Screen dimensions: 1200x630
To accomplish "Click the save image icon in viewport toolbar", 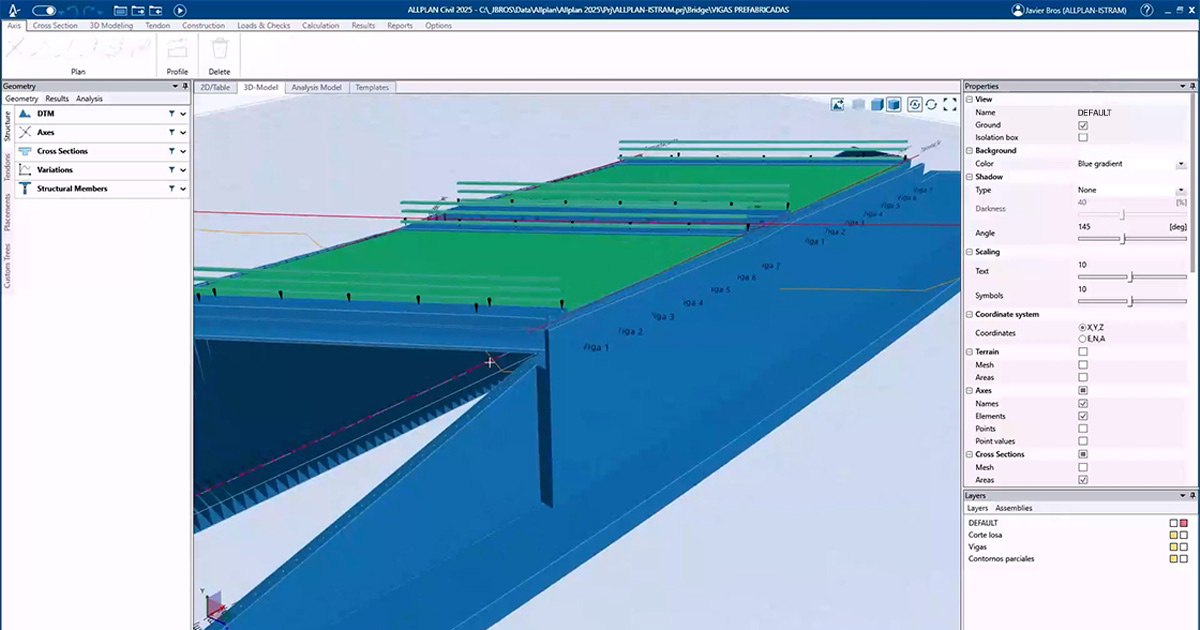I will 837,104.
